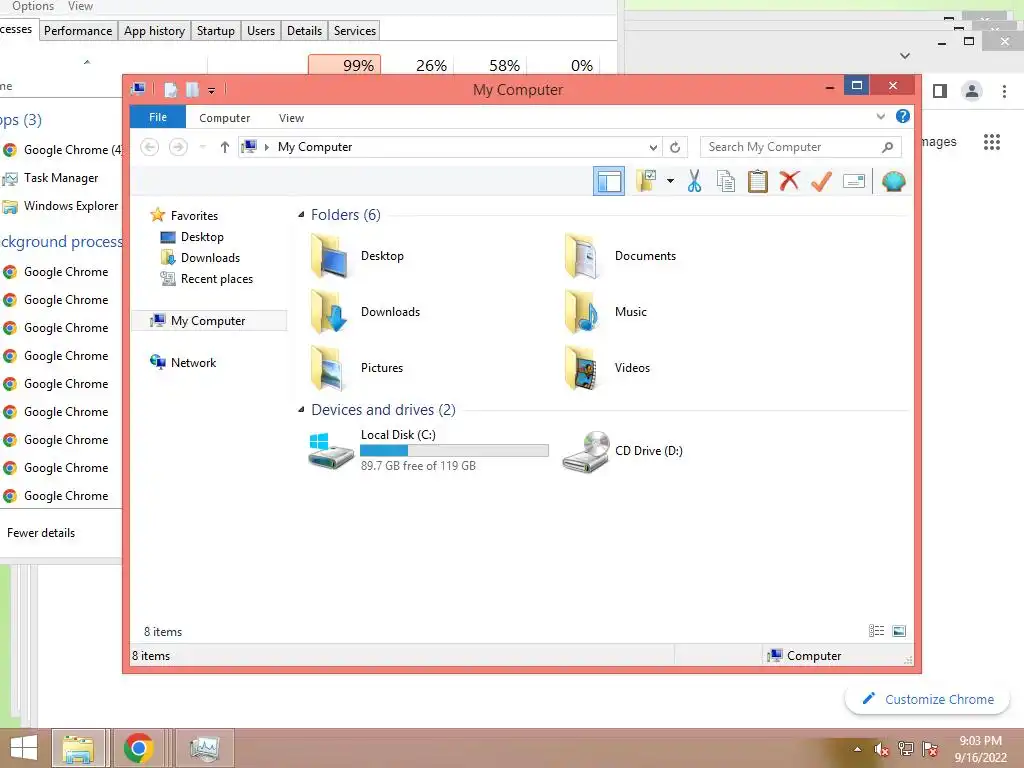Open the File ribbon tab

(158, 118)
